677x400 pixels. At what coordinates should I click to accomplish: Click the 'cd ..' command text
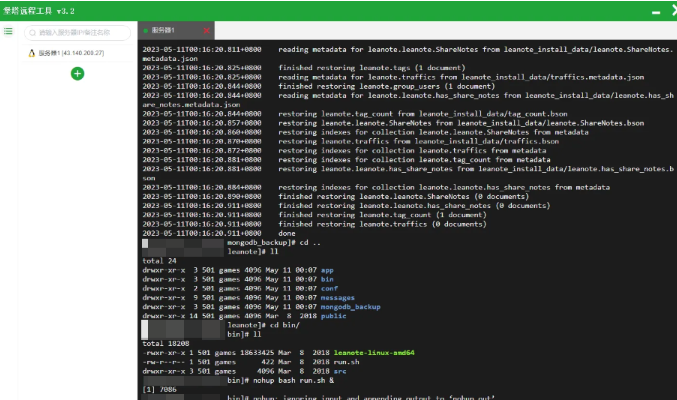[310, 243]
